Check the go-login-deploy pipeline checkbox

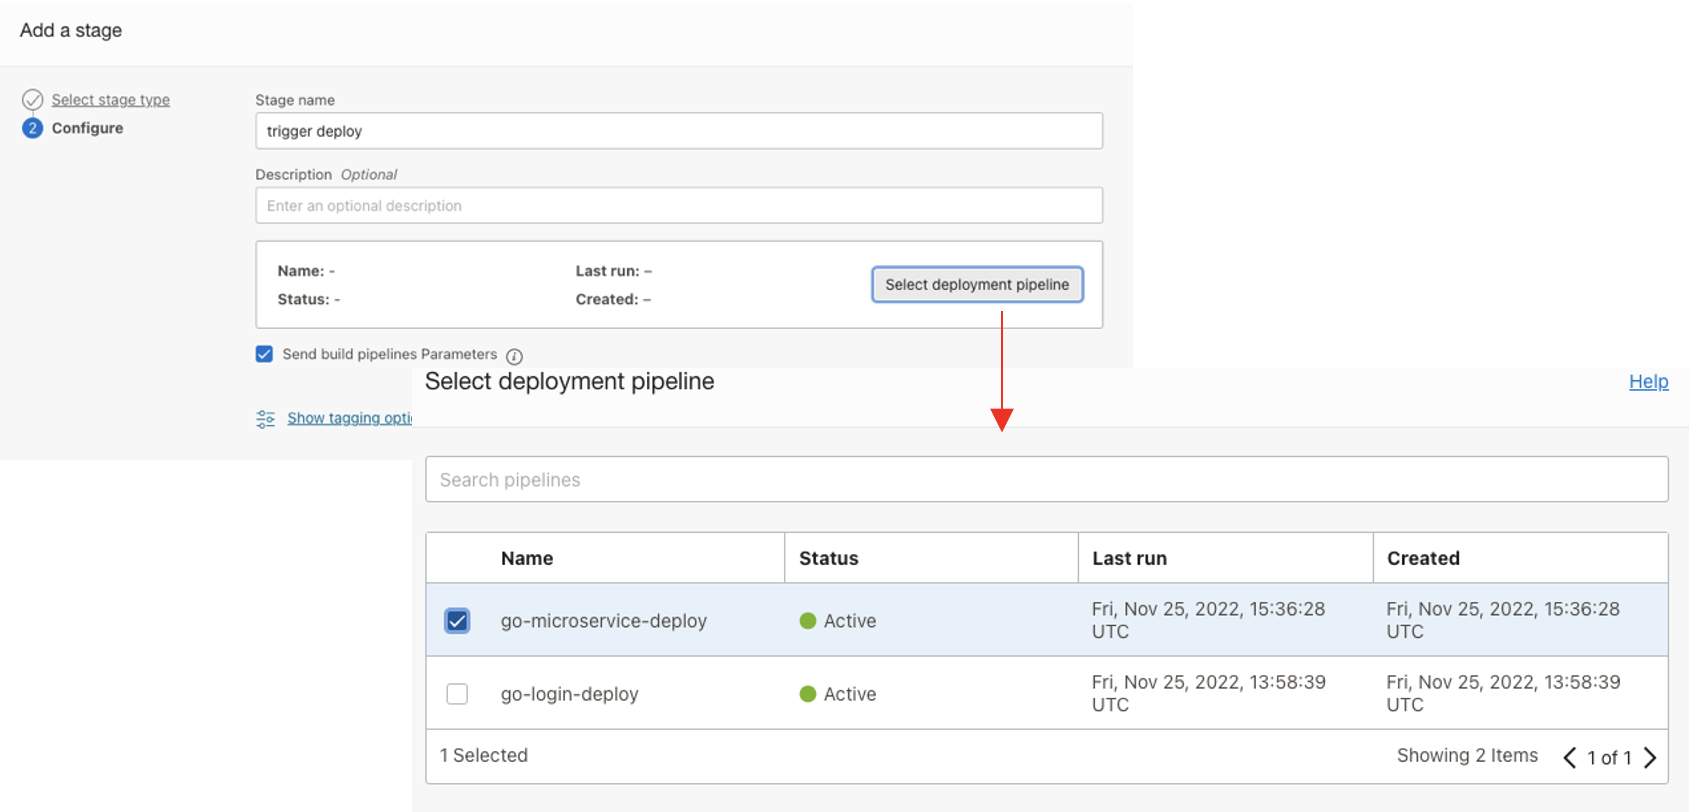point(457,694)
